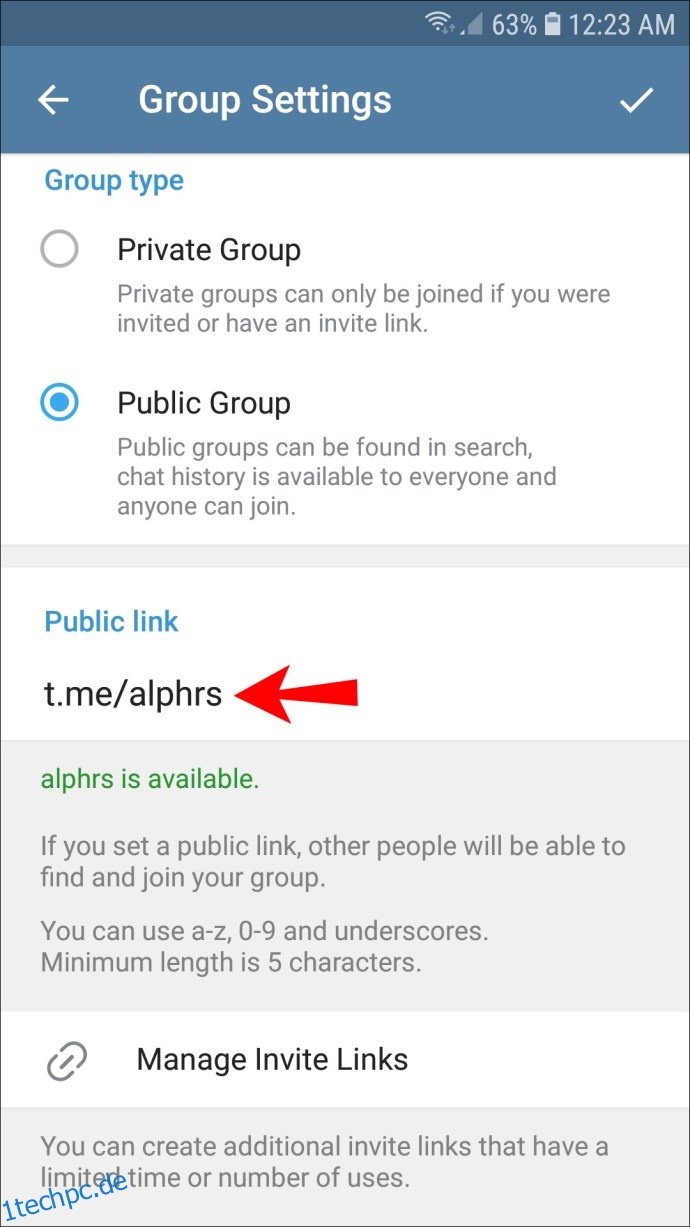This screenshot has height=1227, width=690.
Task: Confirm settings with the checkmark icon
Action: 636,100
